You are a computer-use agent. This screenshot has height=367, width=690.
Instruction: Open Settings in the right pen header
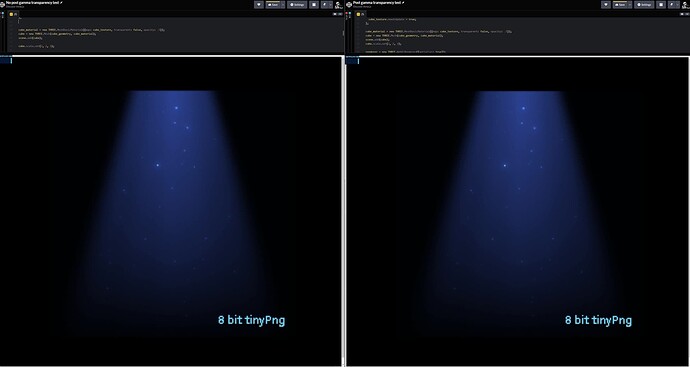click(x=644, y=4)
